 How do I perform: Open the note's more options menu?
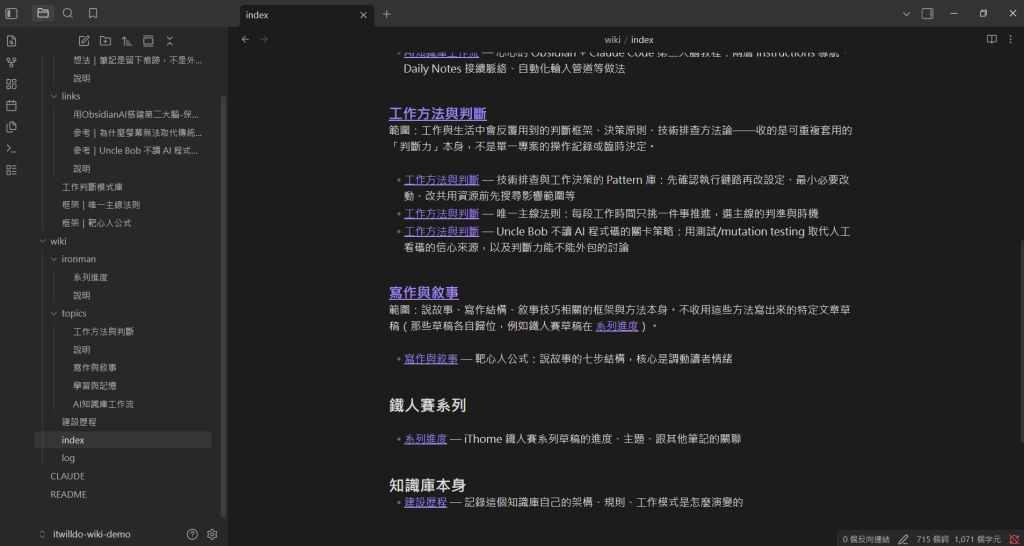tap(1010, 39)
